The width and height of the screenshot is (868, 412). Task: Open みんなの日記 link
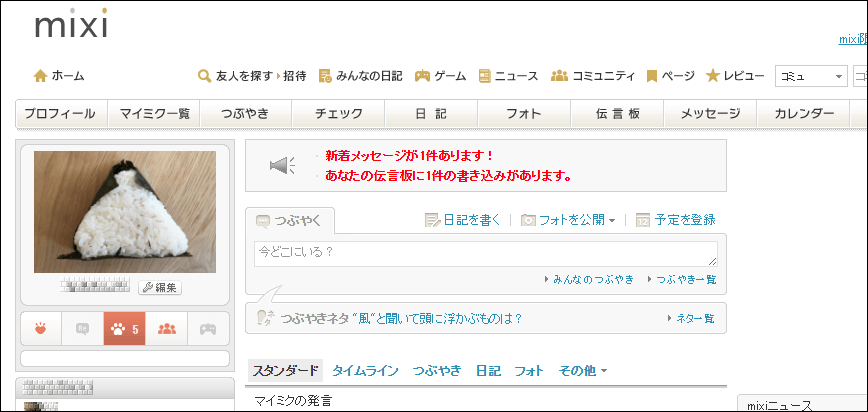coord(369,76)
